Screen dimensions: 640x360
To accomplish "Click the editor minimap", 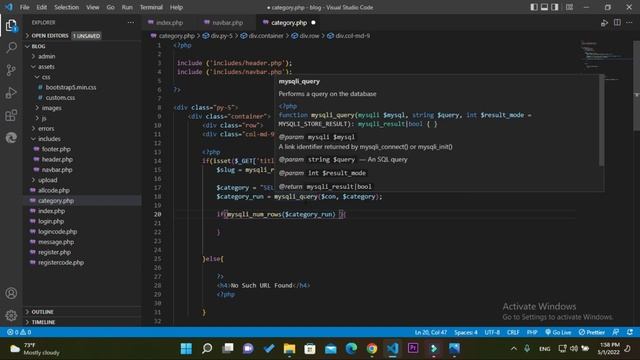I will click(606, 59).
